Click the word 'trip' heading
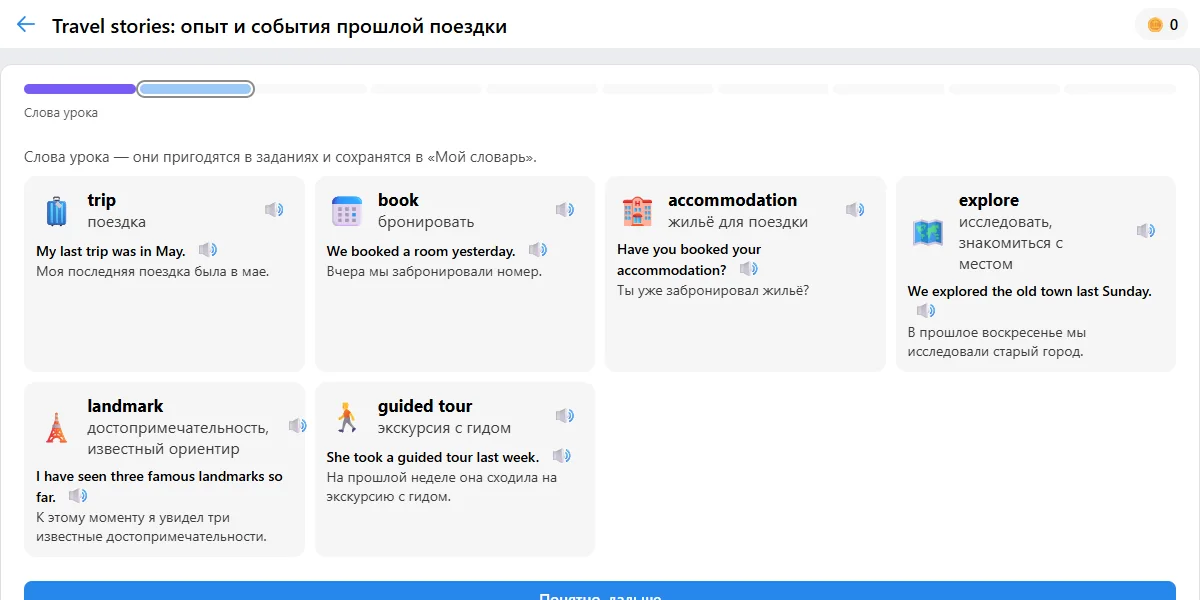 (x=102, y=200)
